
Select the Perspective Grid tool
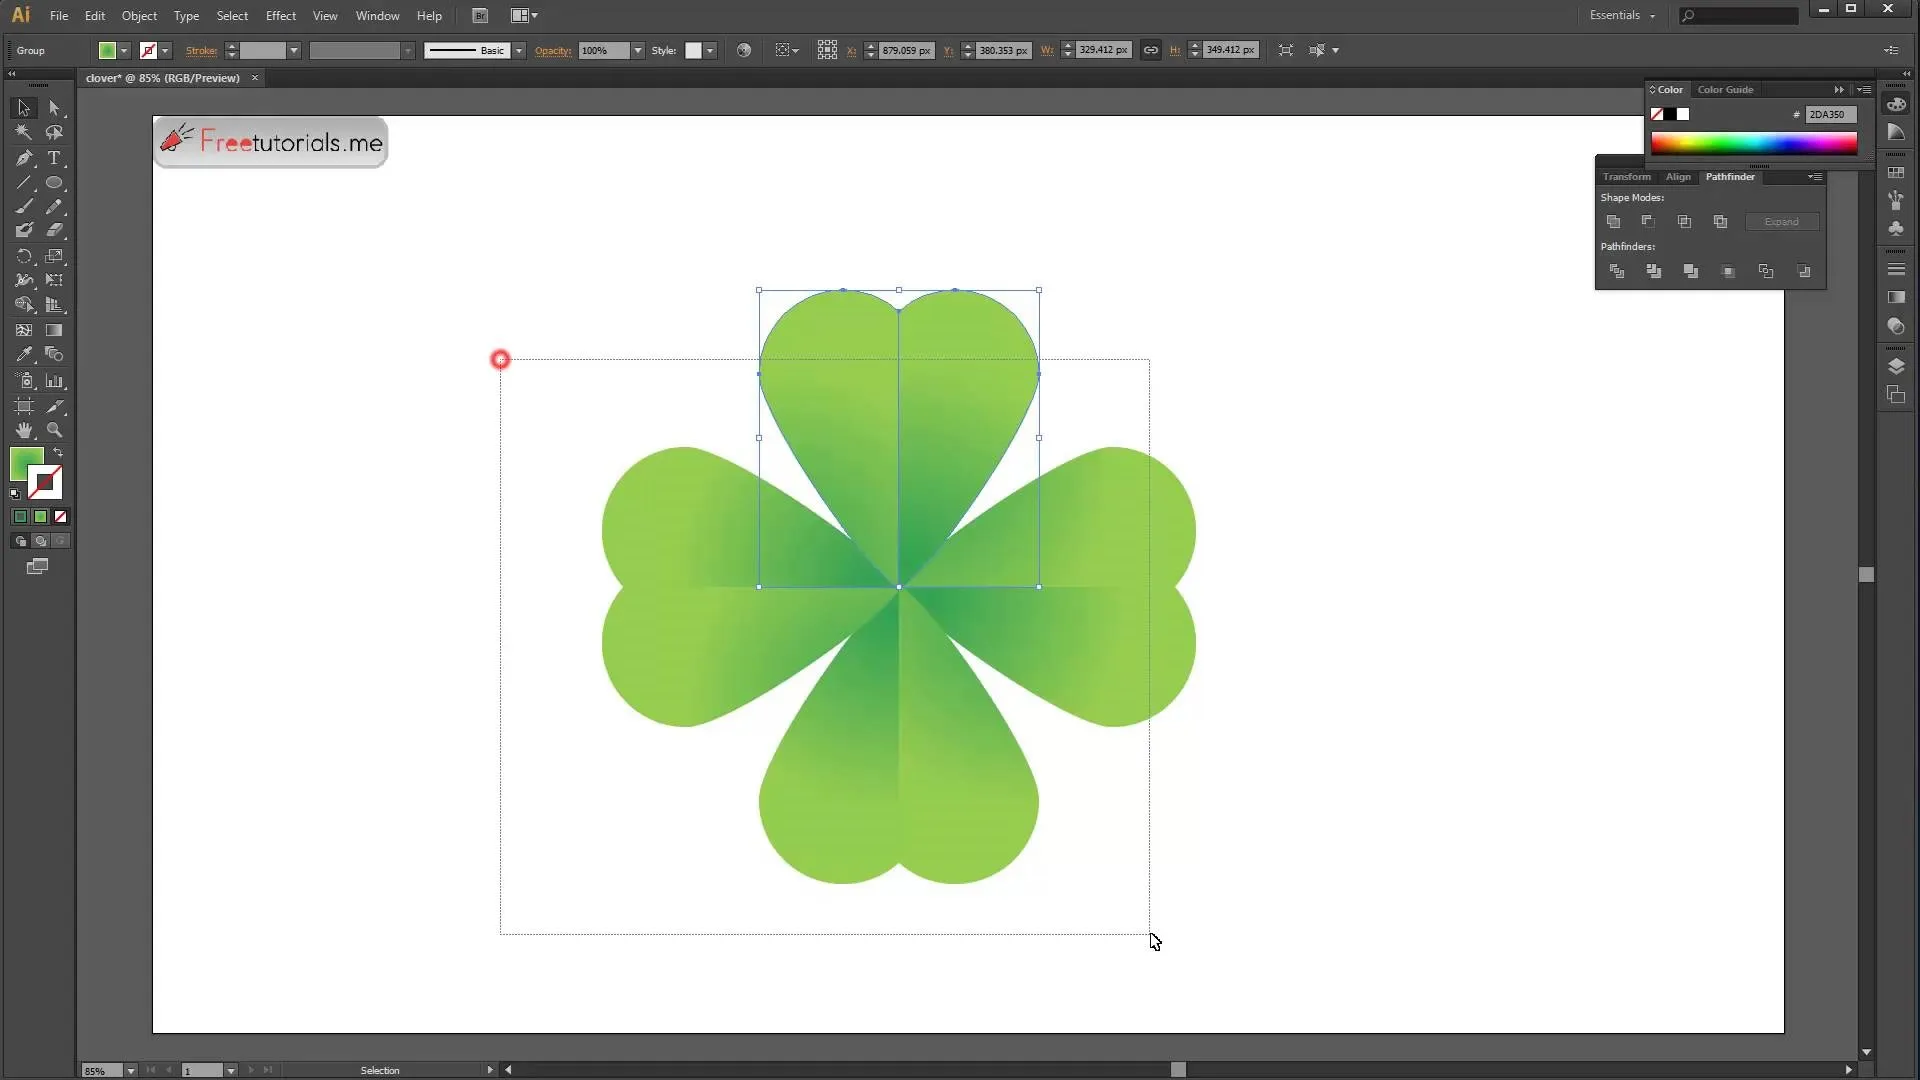click(x=54, y=305)
